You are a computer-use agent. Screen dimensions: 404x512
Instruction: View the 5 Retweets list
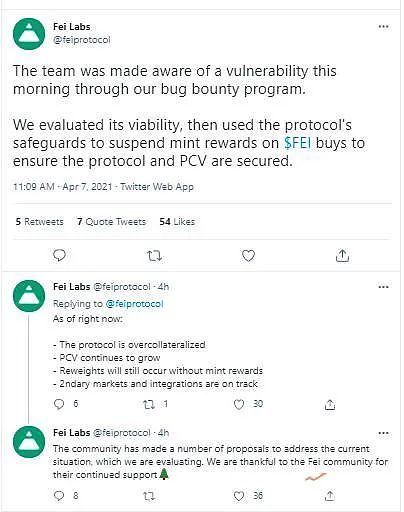click(39, 222)
